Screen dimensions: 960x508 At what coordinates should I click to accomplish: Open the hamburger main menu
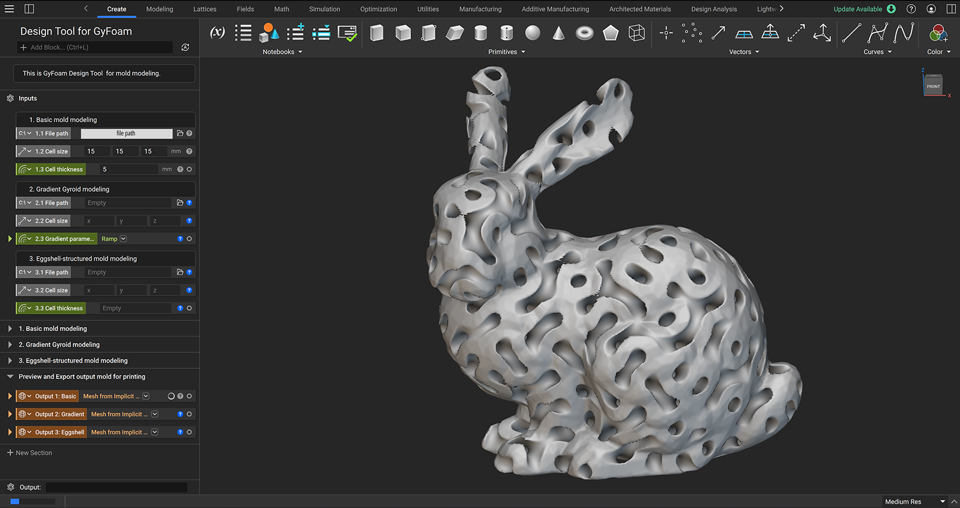[9, 9]
